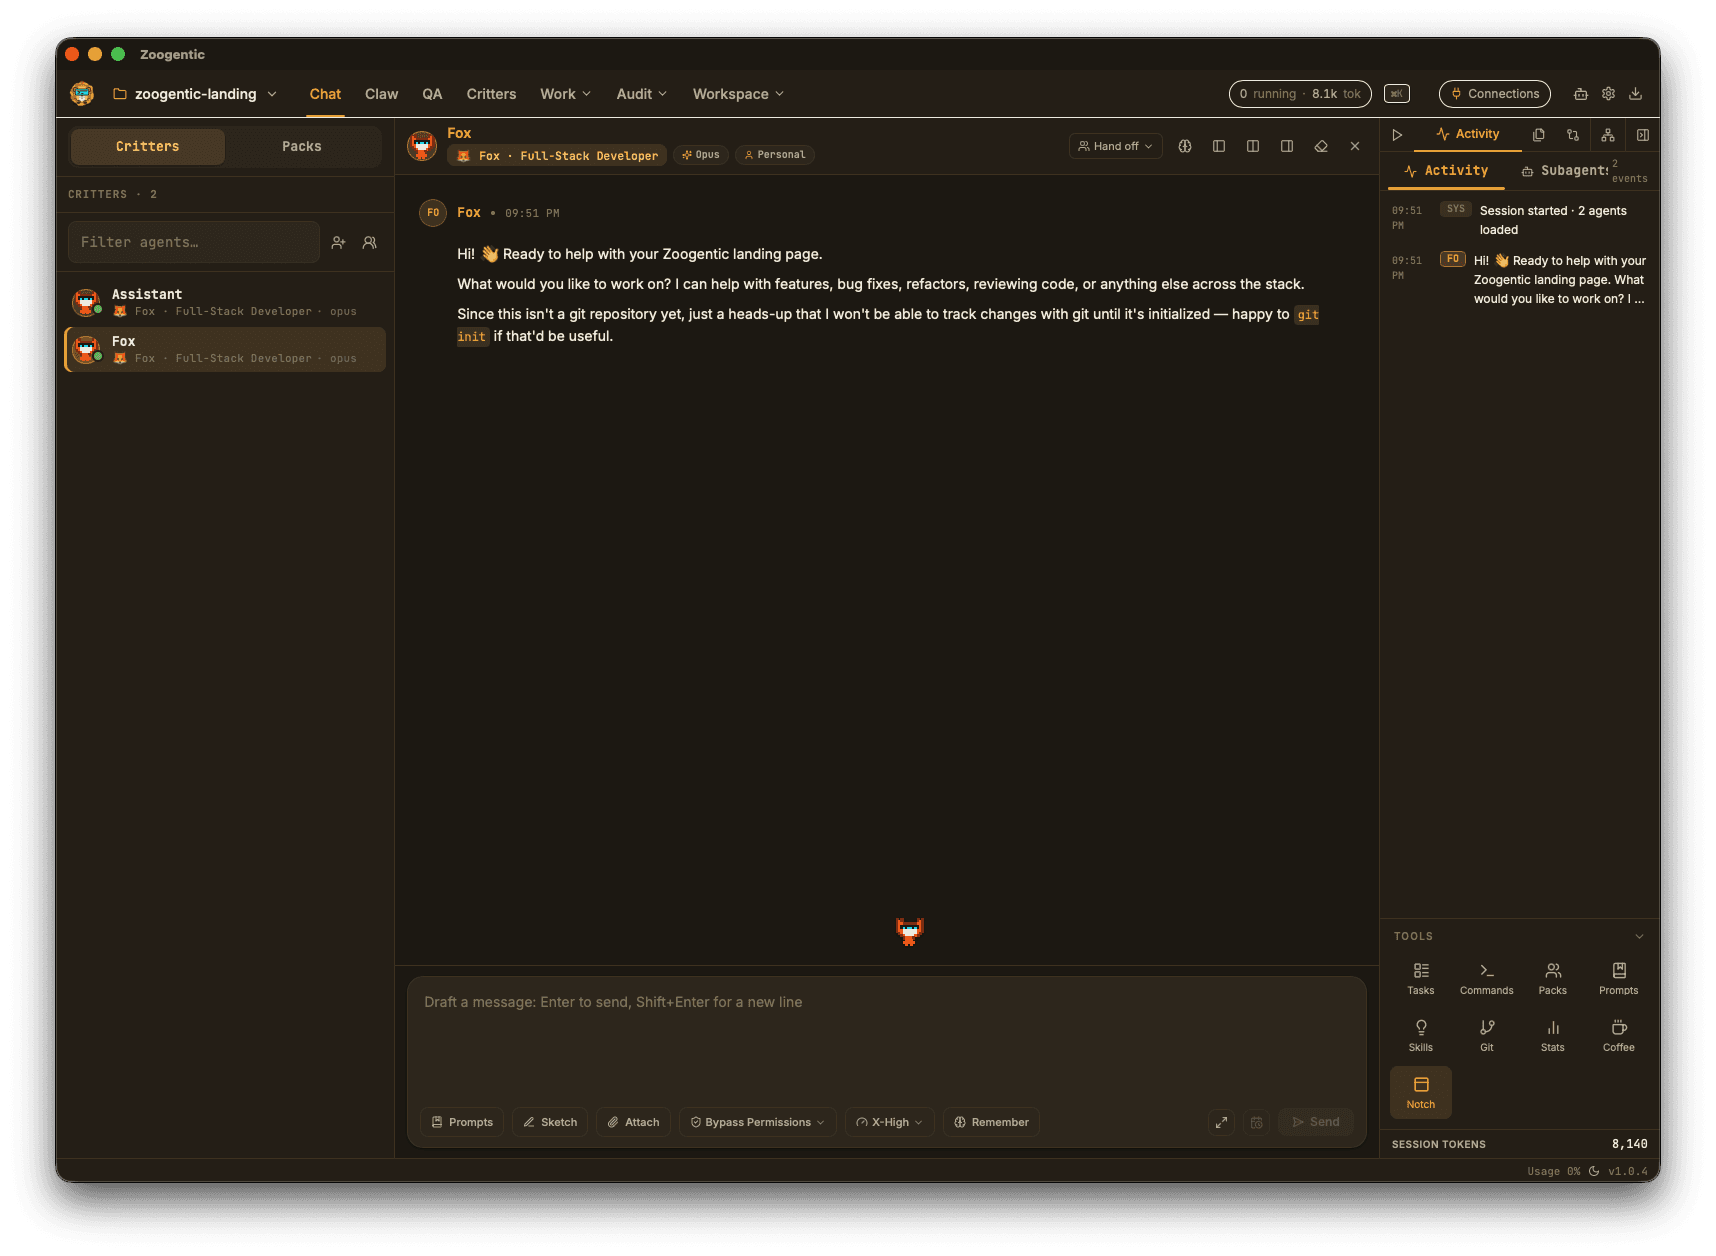Click the brain icon in the chat header

(1185, 146)
